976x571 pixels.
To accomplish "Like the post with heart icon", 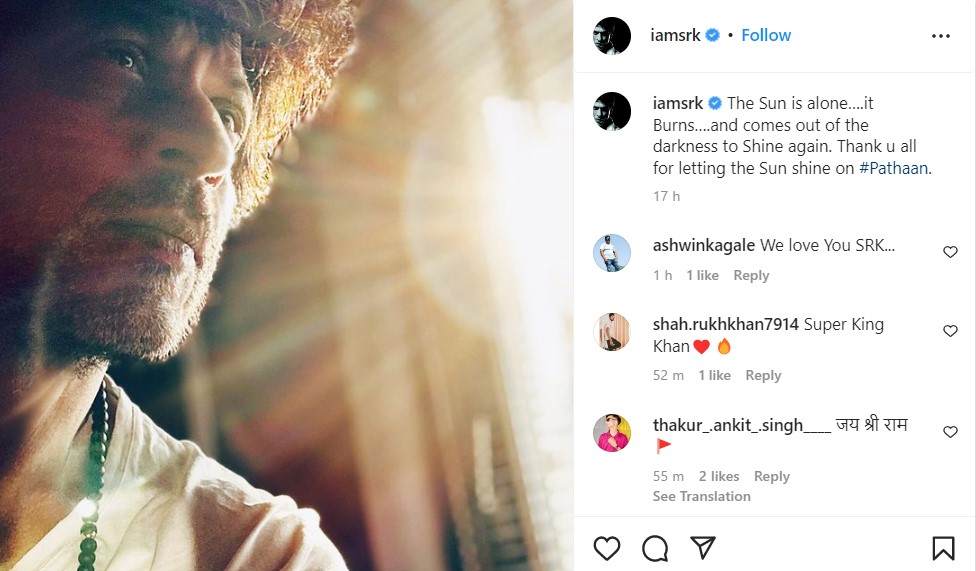I will (607, 548).
